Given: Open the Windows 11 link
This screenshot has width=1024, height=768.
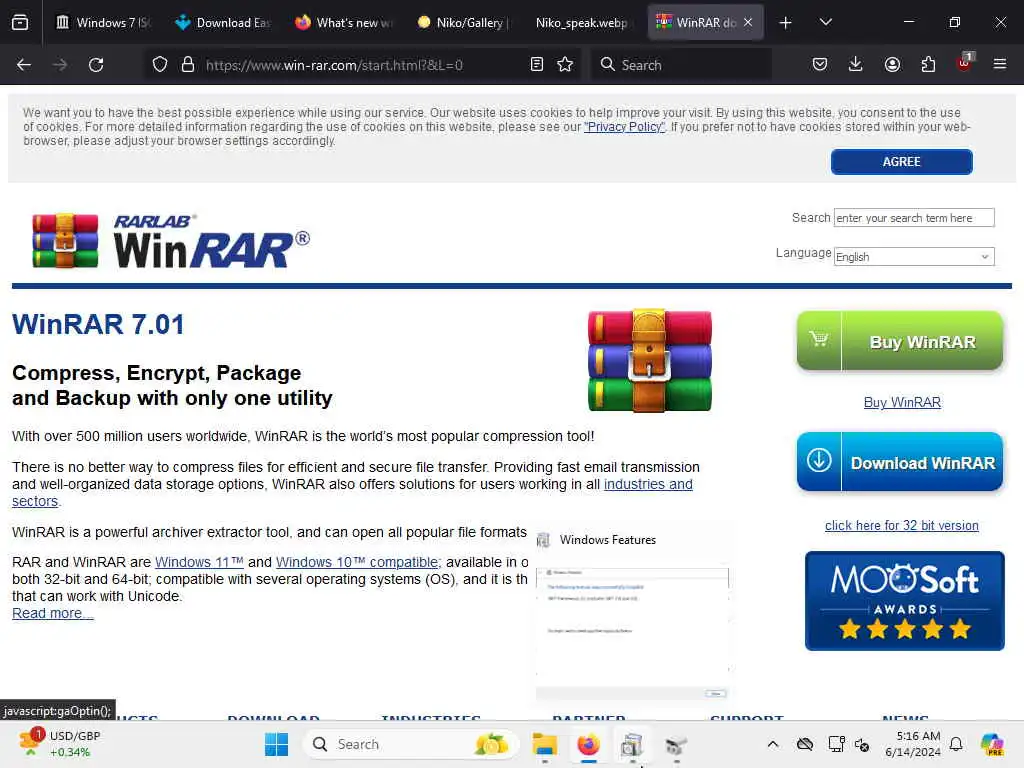Looking at the screenshot, I should [x=199, y=562].
